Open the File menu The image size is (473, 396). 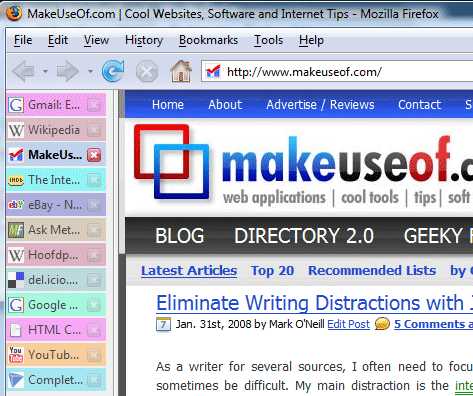pyautogui.click(x=23, y=40)
